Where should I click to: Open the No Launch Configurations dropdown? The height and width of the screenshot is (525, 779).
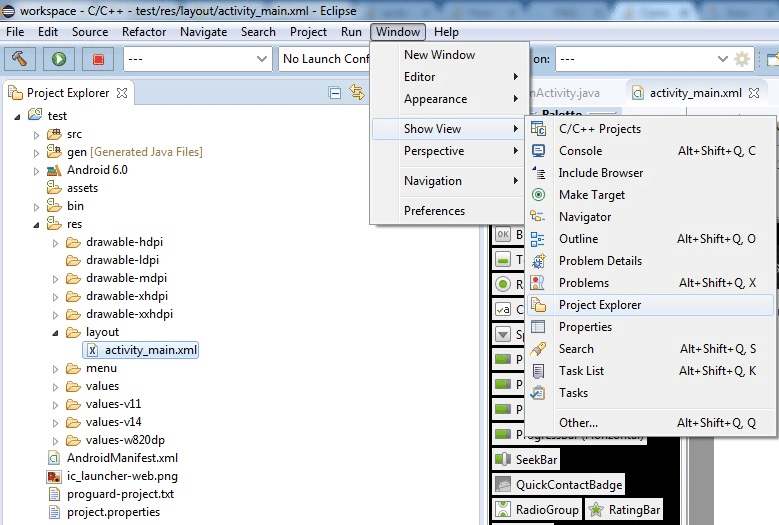pos(324,59)
